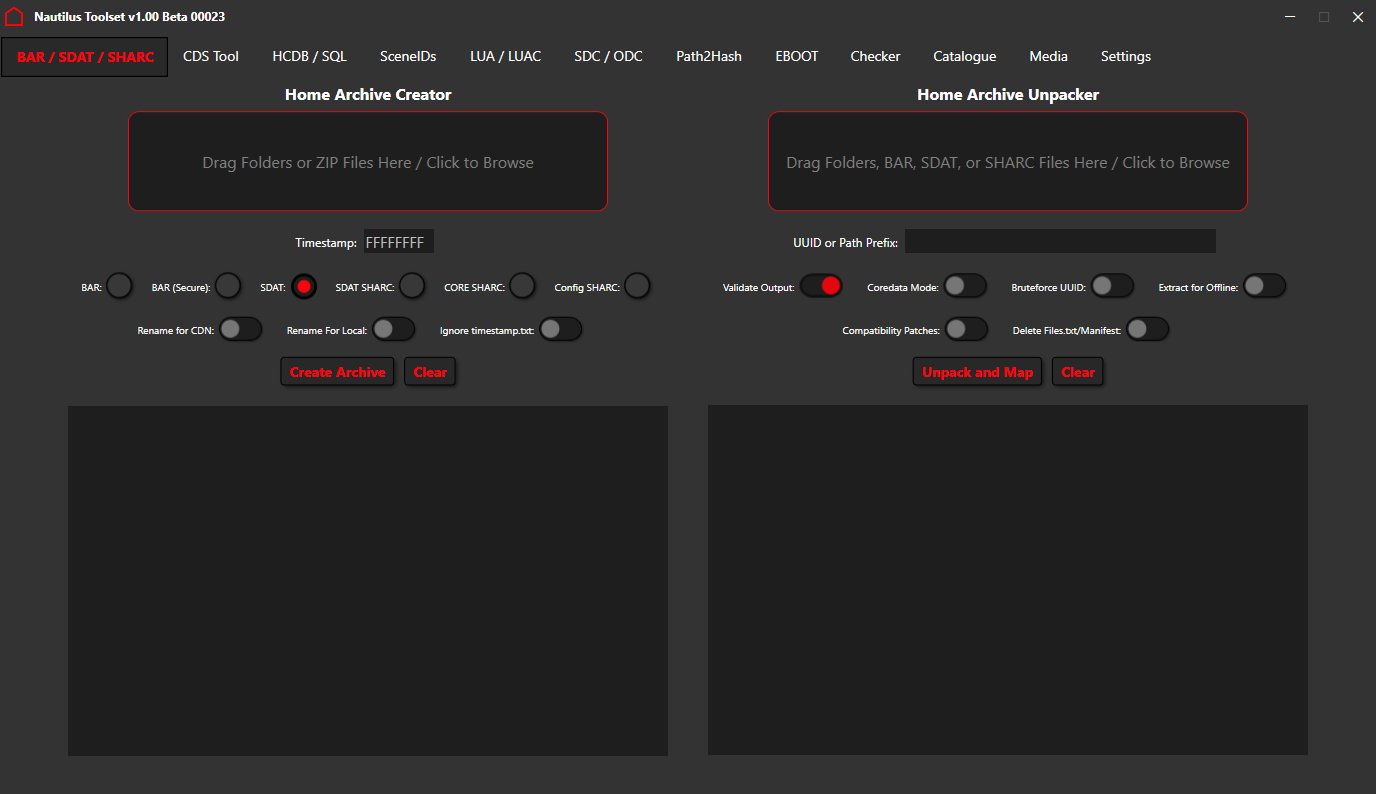Toggle Ignore timestamp.txt option
Image resolution: width=1376 pixels, height=794 pixels.
tap(560, 330)
